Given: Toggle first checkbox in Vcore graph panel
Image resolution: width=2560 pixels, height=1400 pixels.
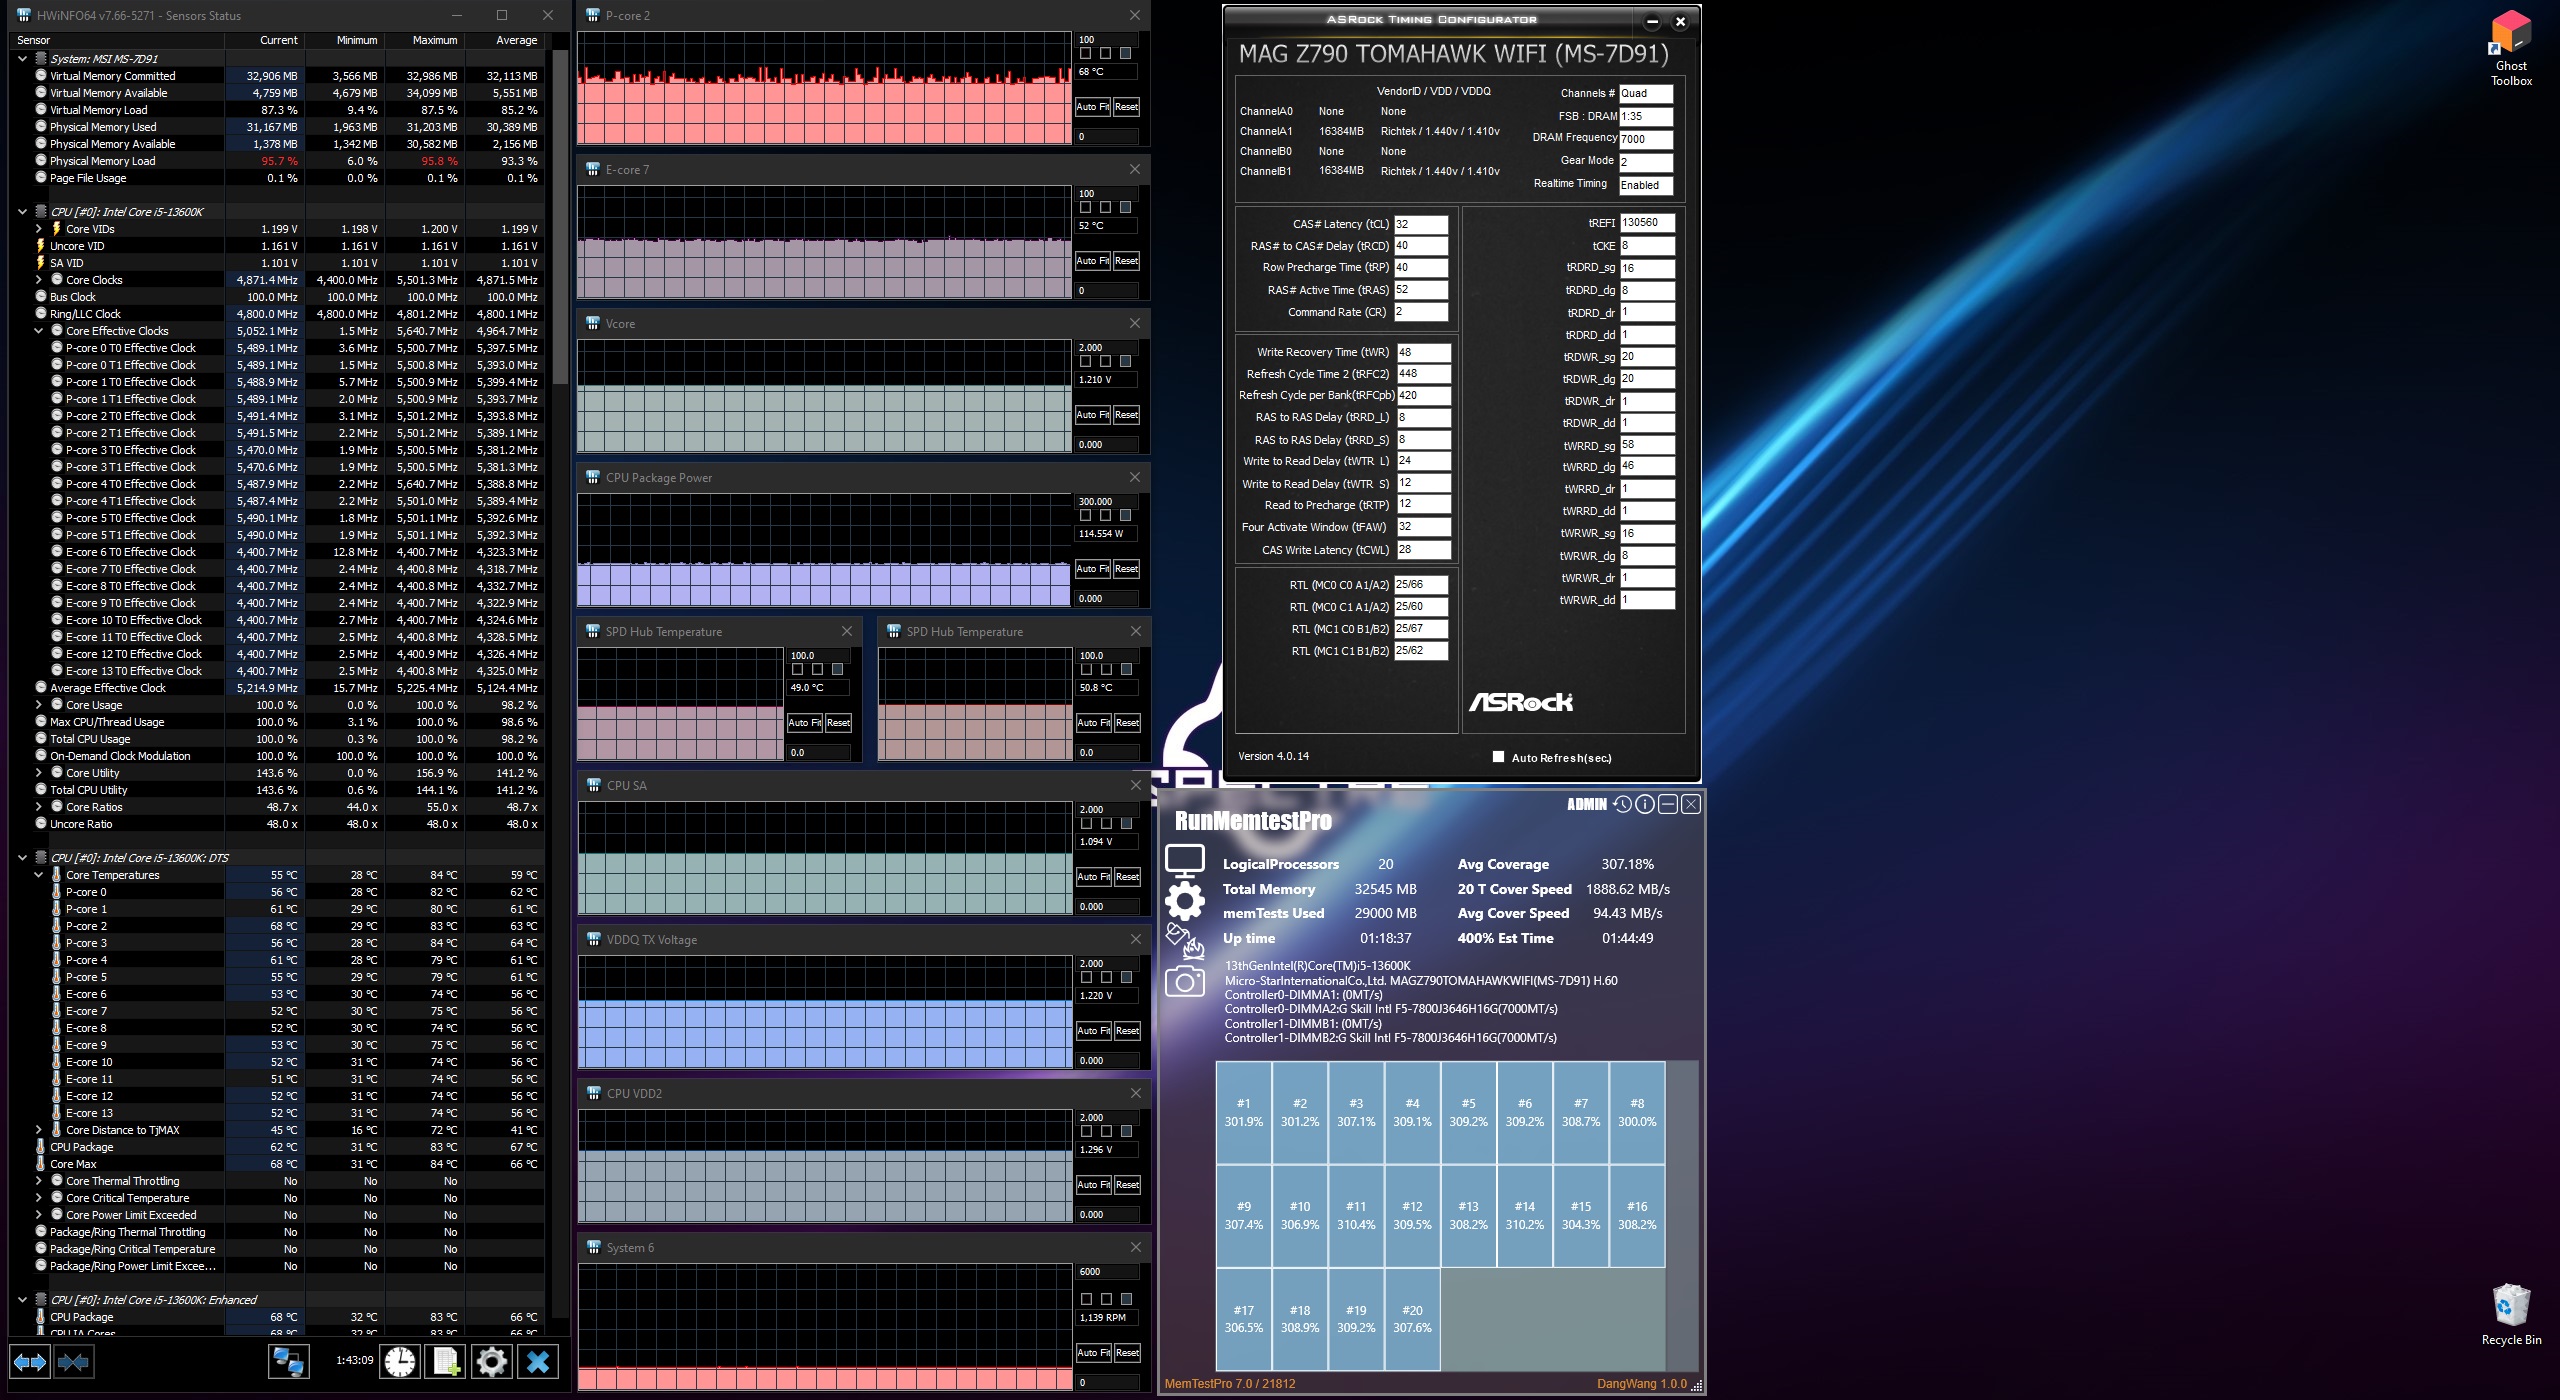Looking at the screenshot, I should 1086,362.
